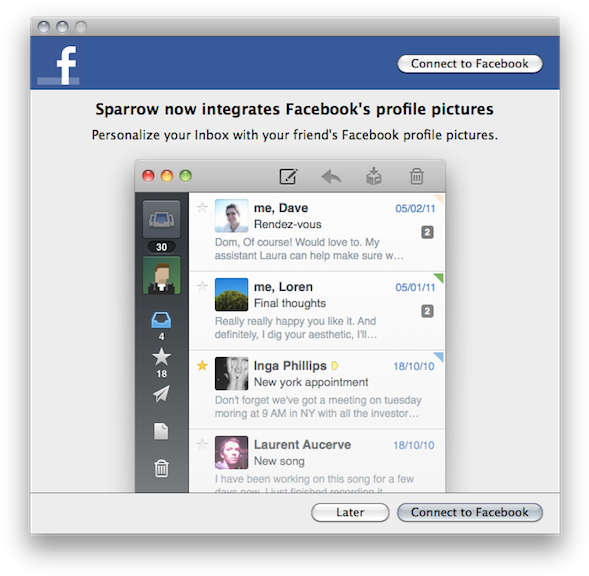Click the archive box toolbar icon

coord(374,176)
